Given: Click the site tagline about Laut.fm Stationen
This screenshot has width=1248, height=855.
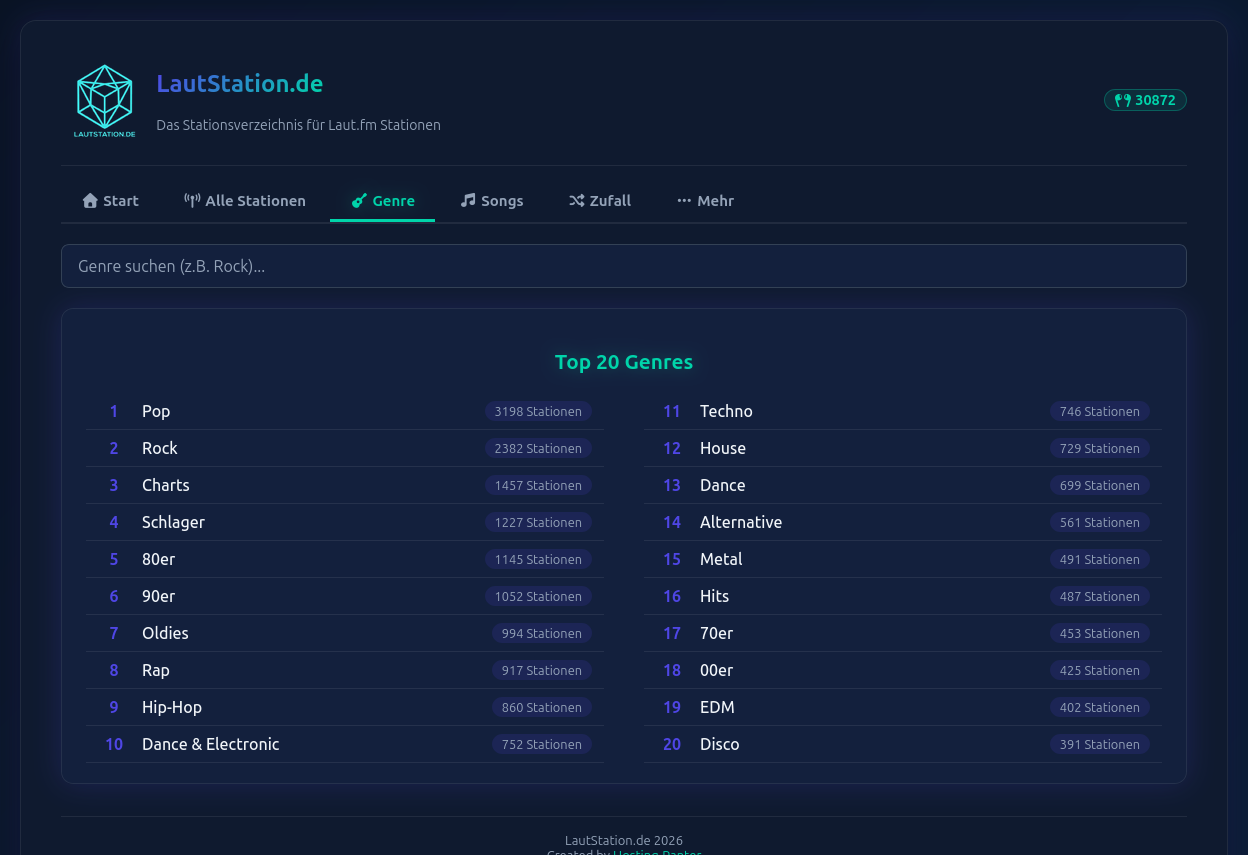Looking at the screenshot, I should click(298, 125).
